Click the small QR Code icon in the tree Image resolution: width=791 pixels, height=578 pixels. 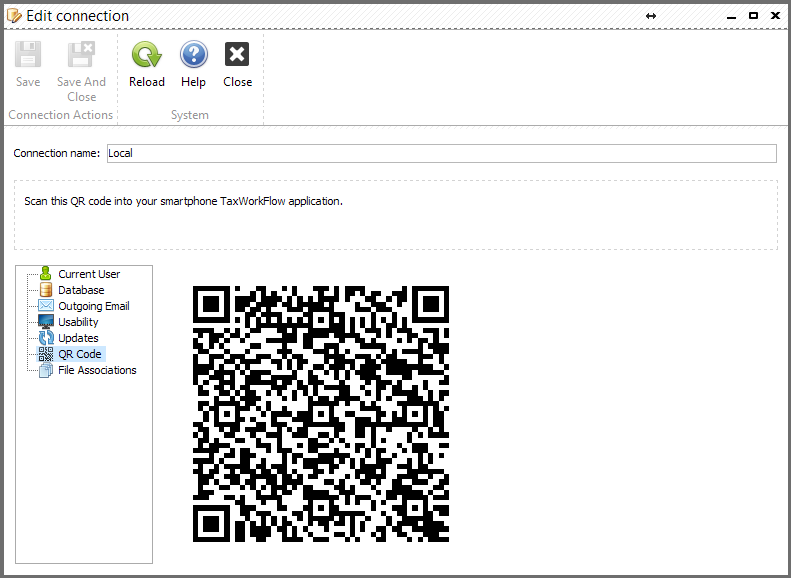click(46, 354)
